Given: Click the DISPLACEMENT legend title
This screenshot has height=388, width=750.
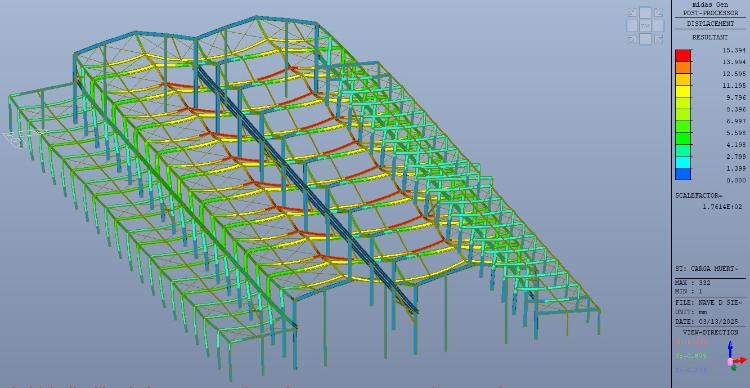Looking at the screenshot, I should pyautogui.click(x=710, y=23).
